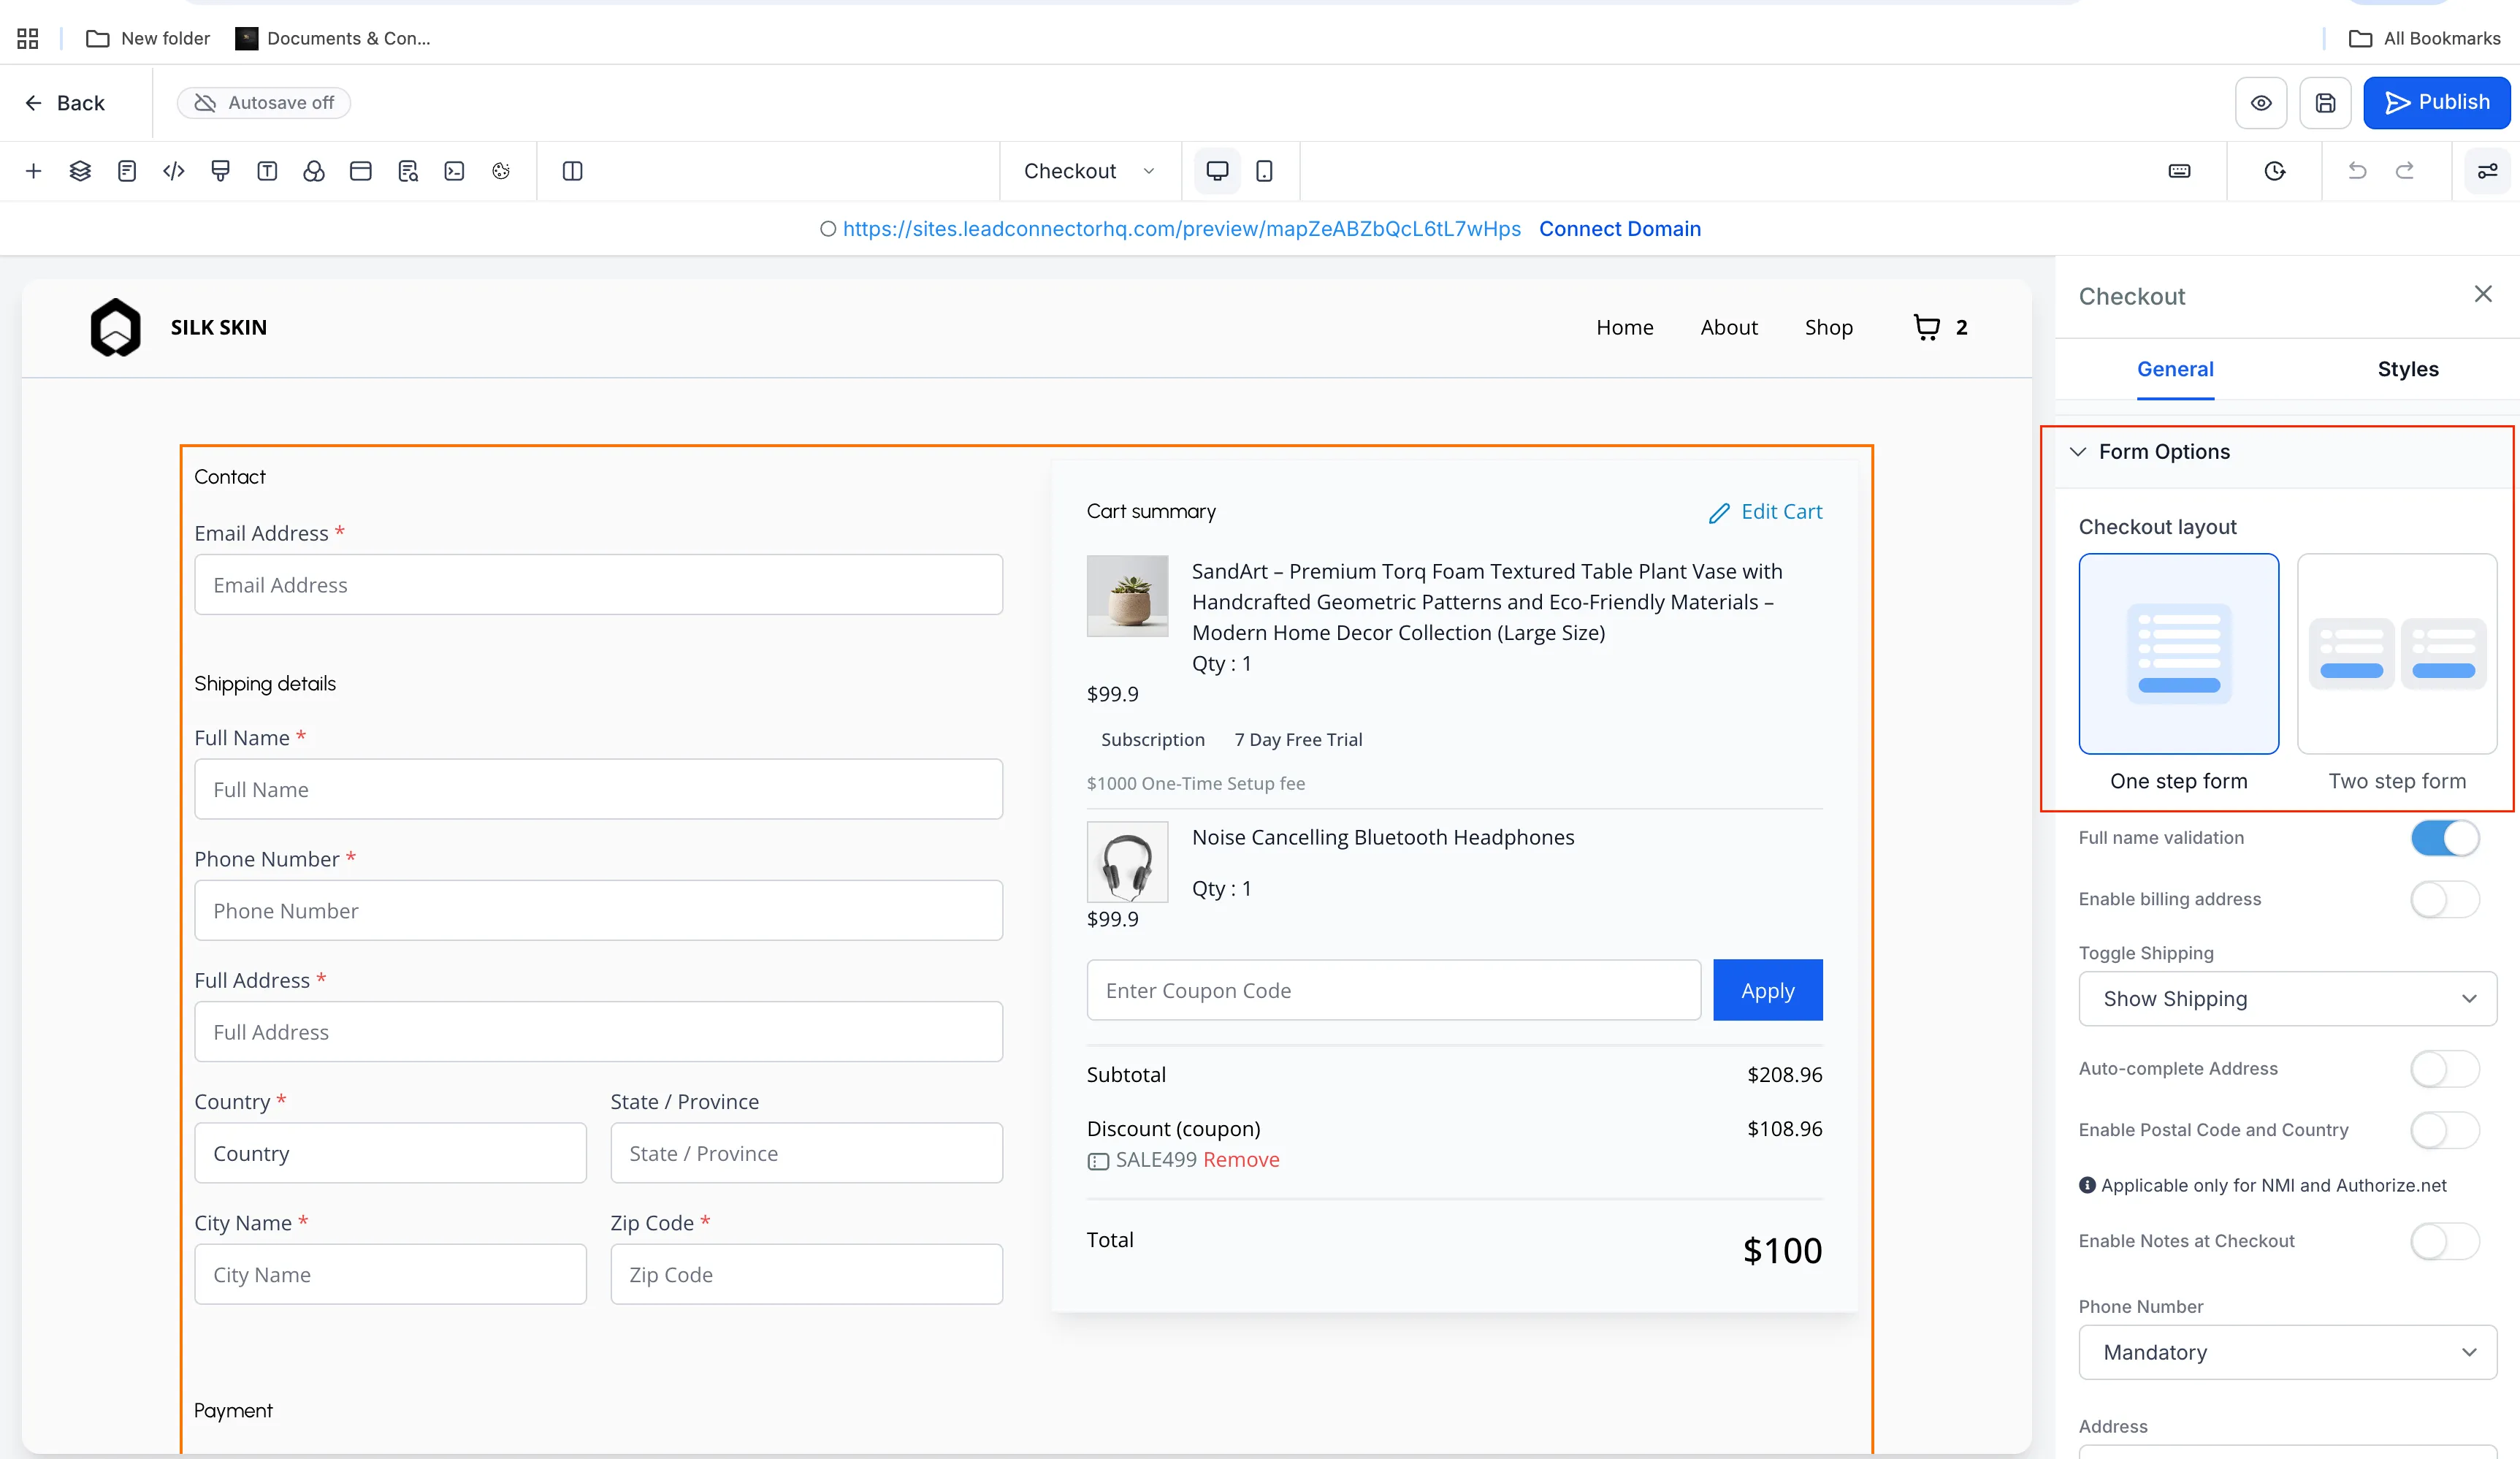Click the add element plus icon

[x=33, y=171]
